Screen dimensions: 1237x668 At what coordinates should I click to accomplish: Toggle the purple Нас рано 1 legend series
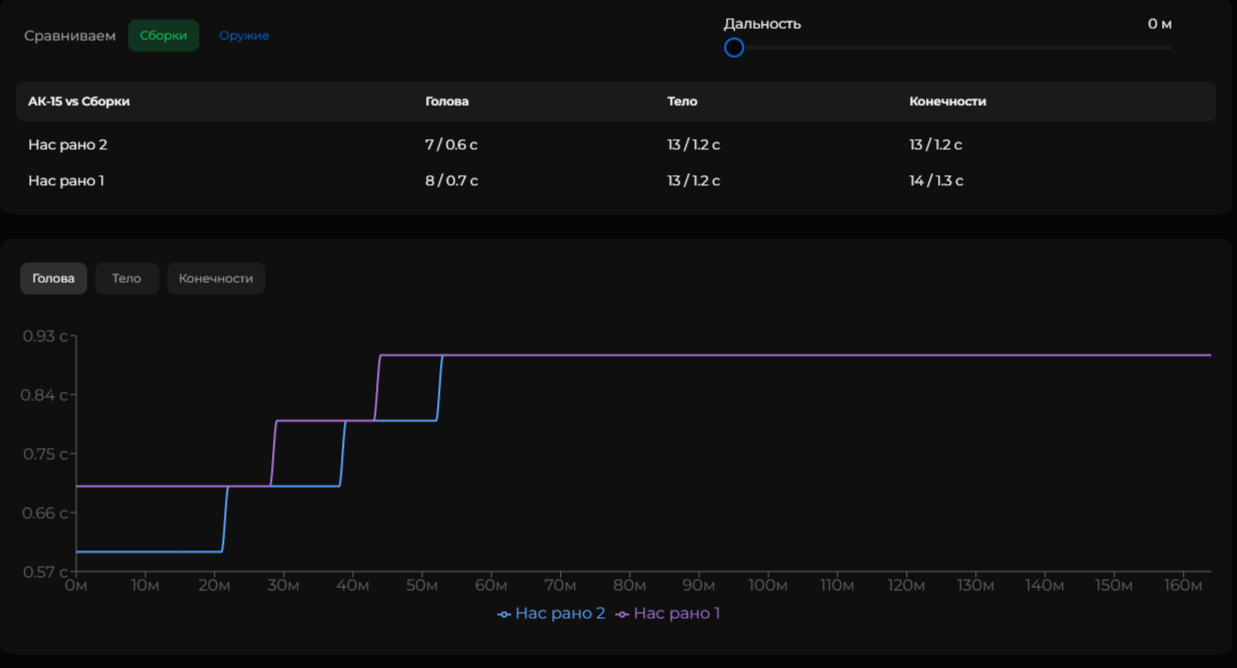(668, 613)
